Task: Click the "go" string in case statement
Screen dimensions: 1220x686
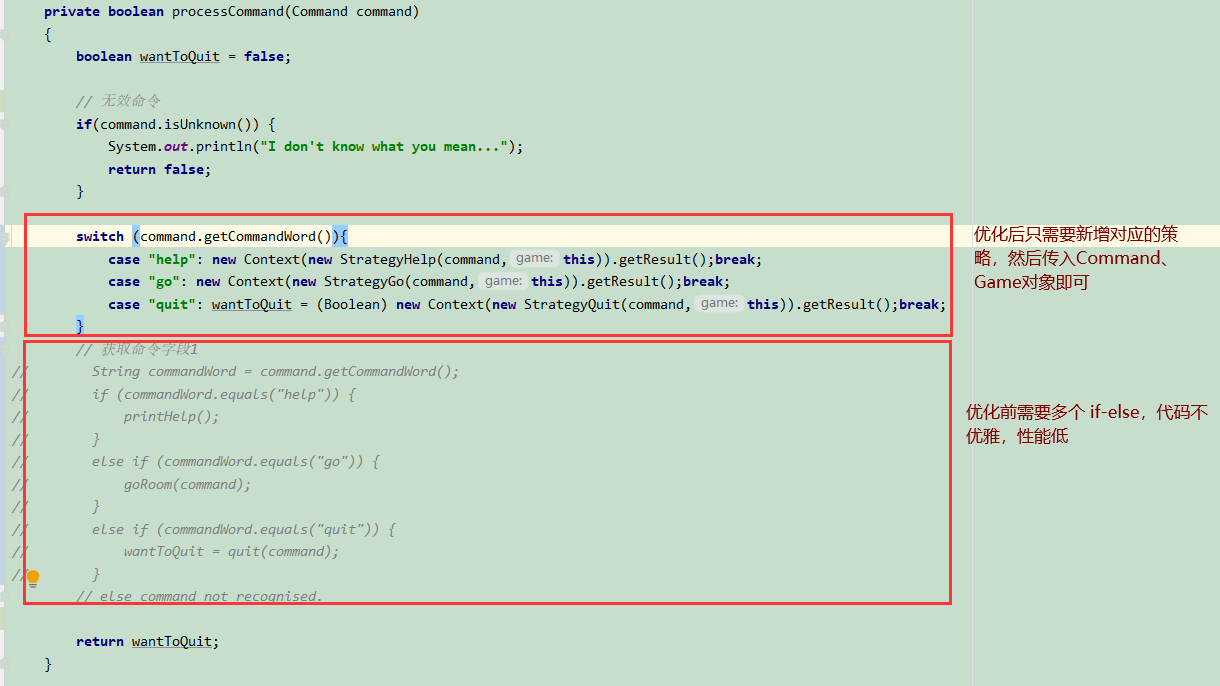Action: click(x=164, y=282)
